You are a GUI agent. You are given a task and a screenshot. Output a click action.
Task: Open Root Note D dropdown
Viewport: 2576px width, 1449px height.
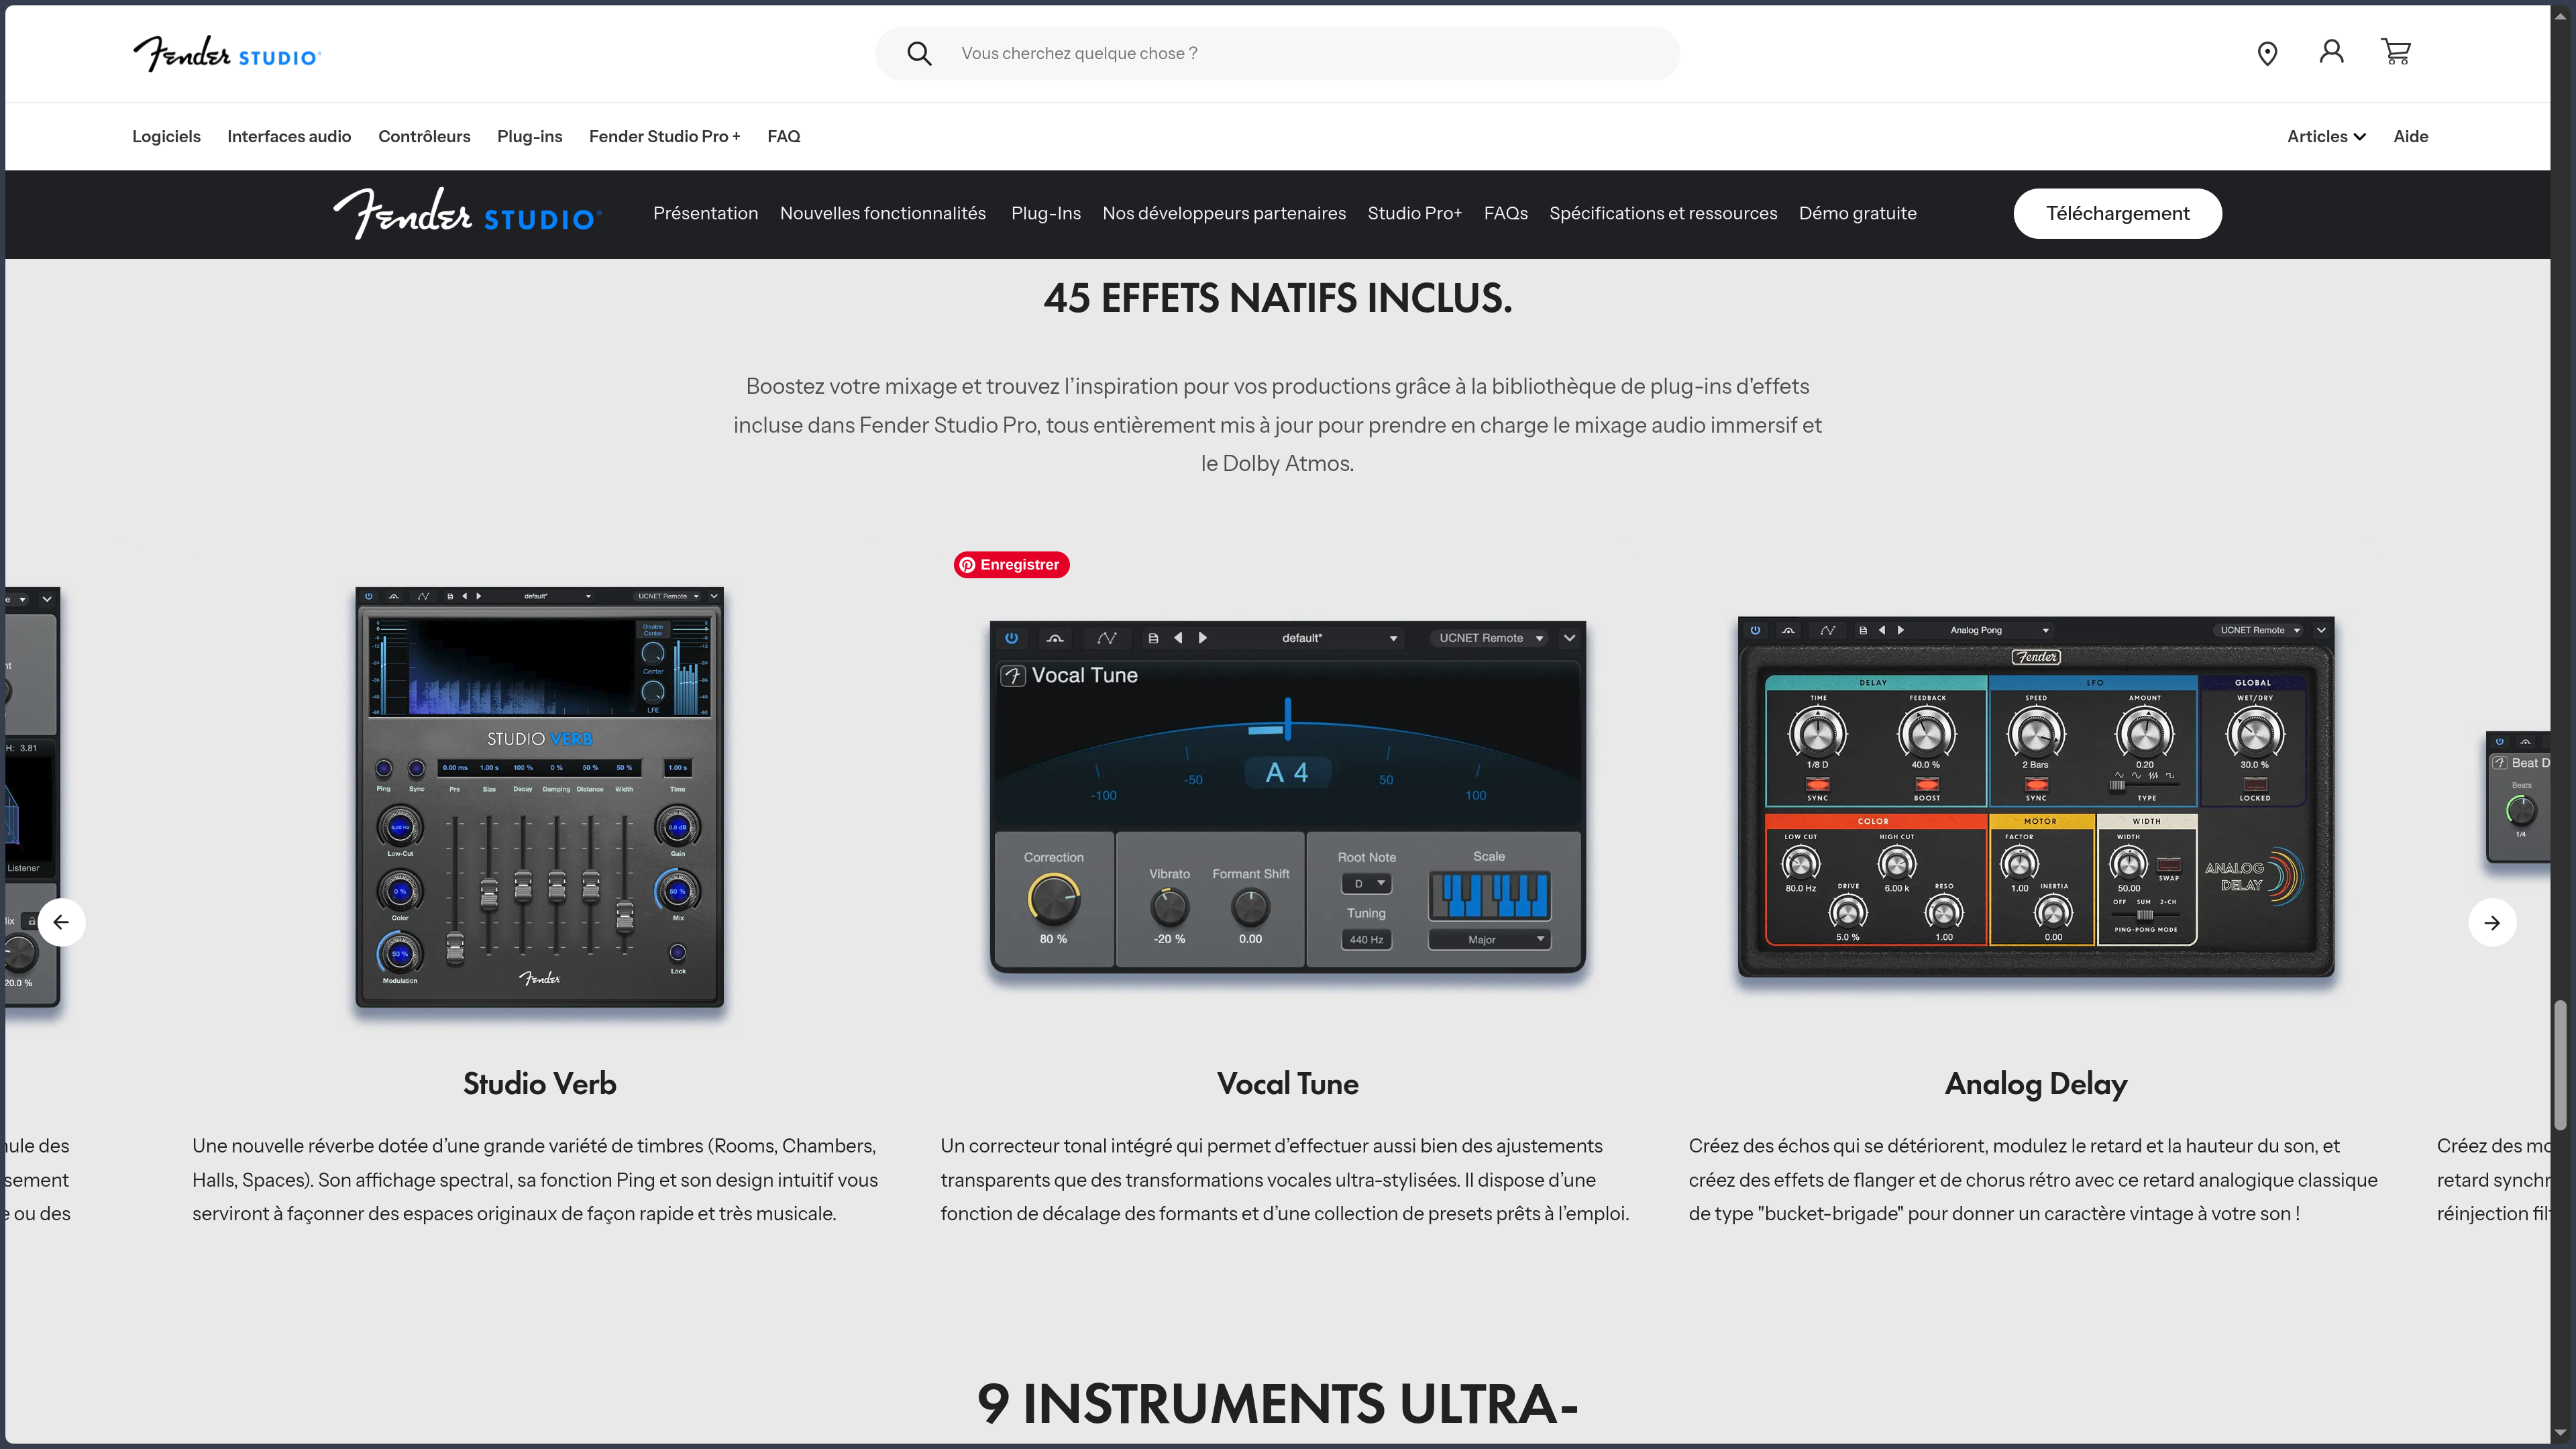point(1366,884)
